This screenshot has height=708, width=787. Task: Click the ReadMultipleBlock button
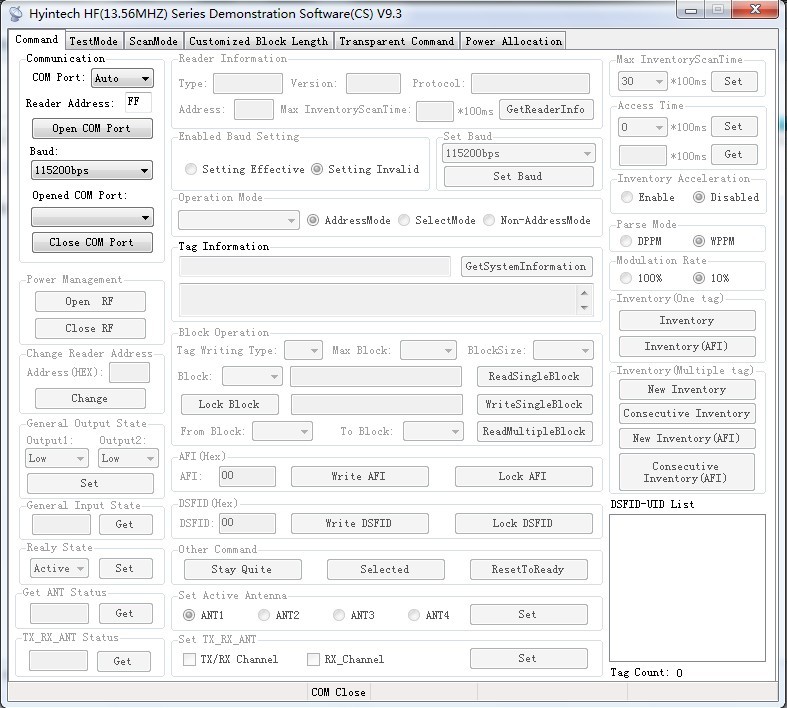[535, 432]
